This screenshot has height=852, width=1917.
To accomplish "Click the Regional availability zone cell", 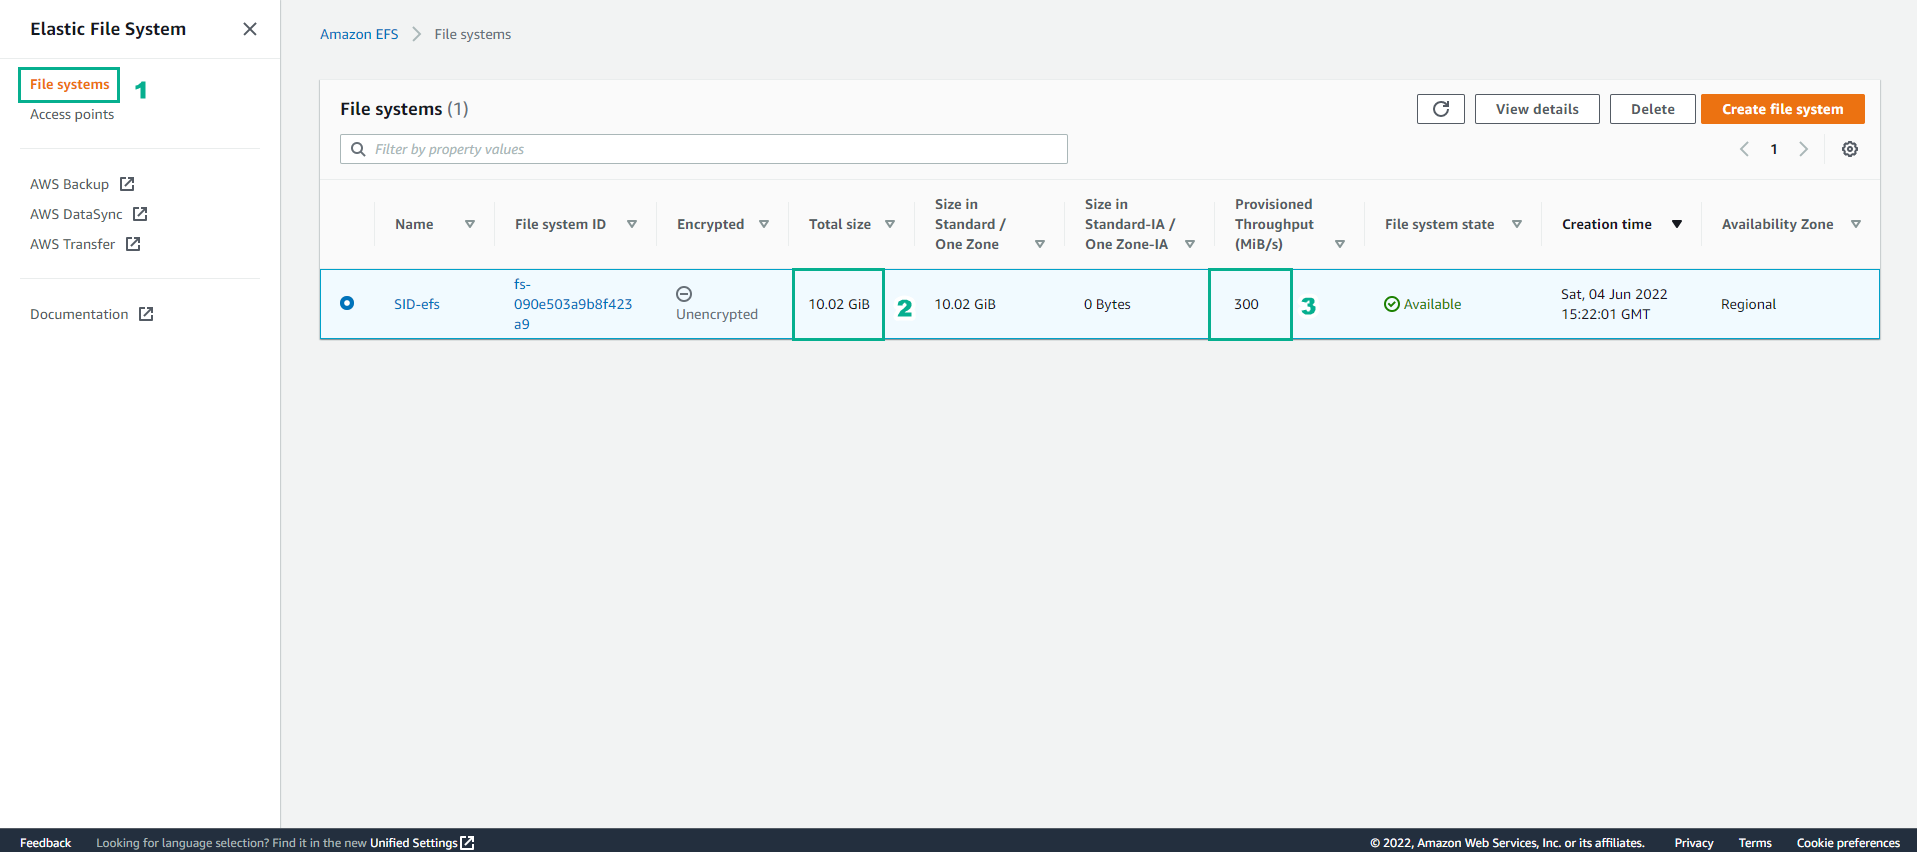I will tap(1748, 304).
